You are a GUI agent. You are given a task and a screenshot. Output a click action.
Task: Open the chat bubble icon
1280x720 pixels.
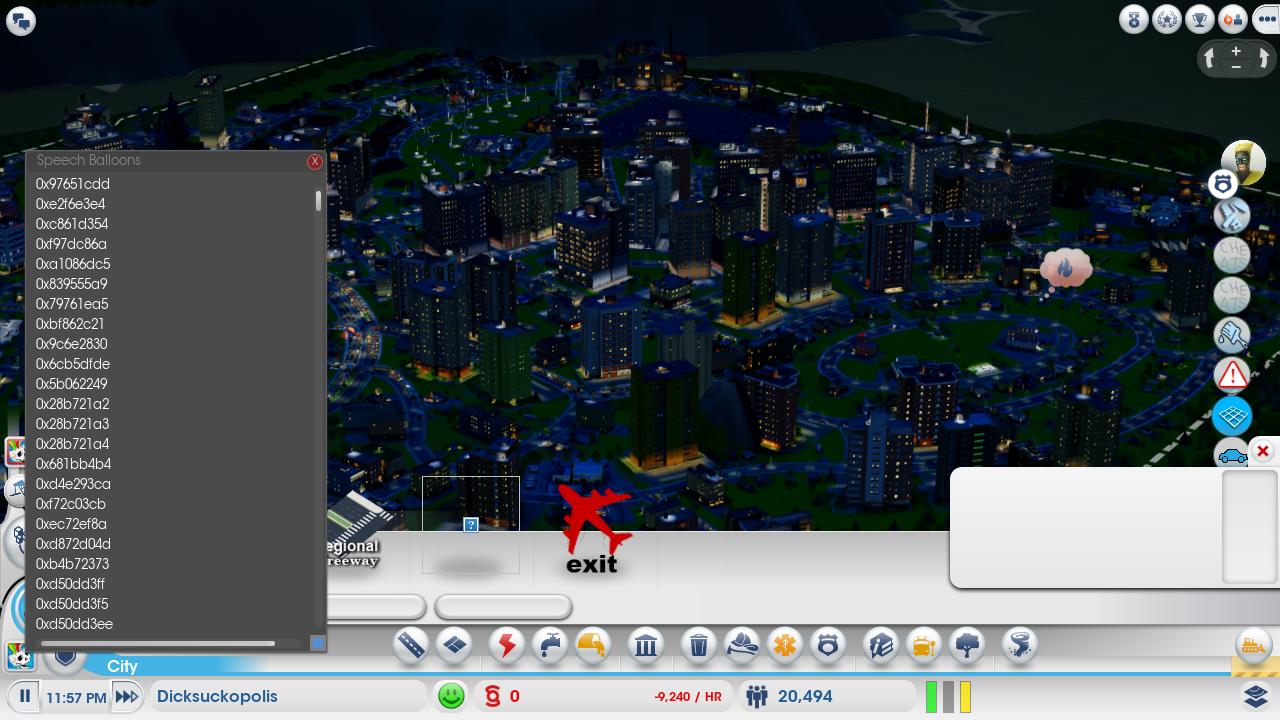[x=21, y=21]
